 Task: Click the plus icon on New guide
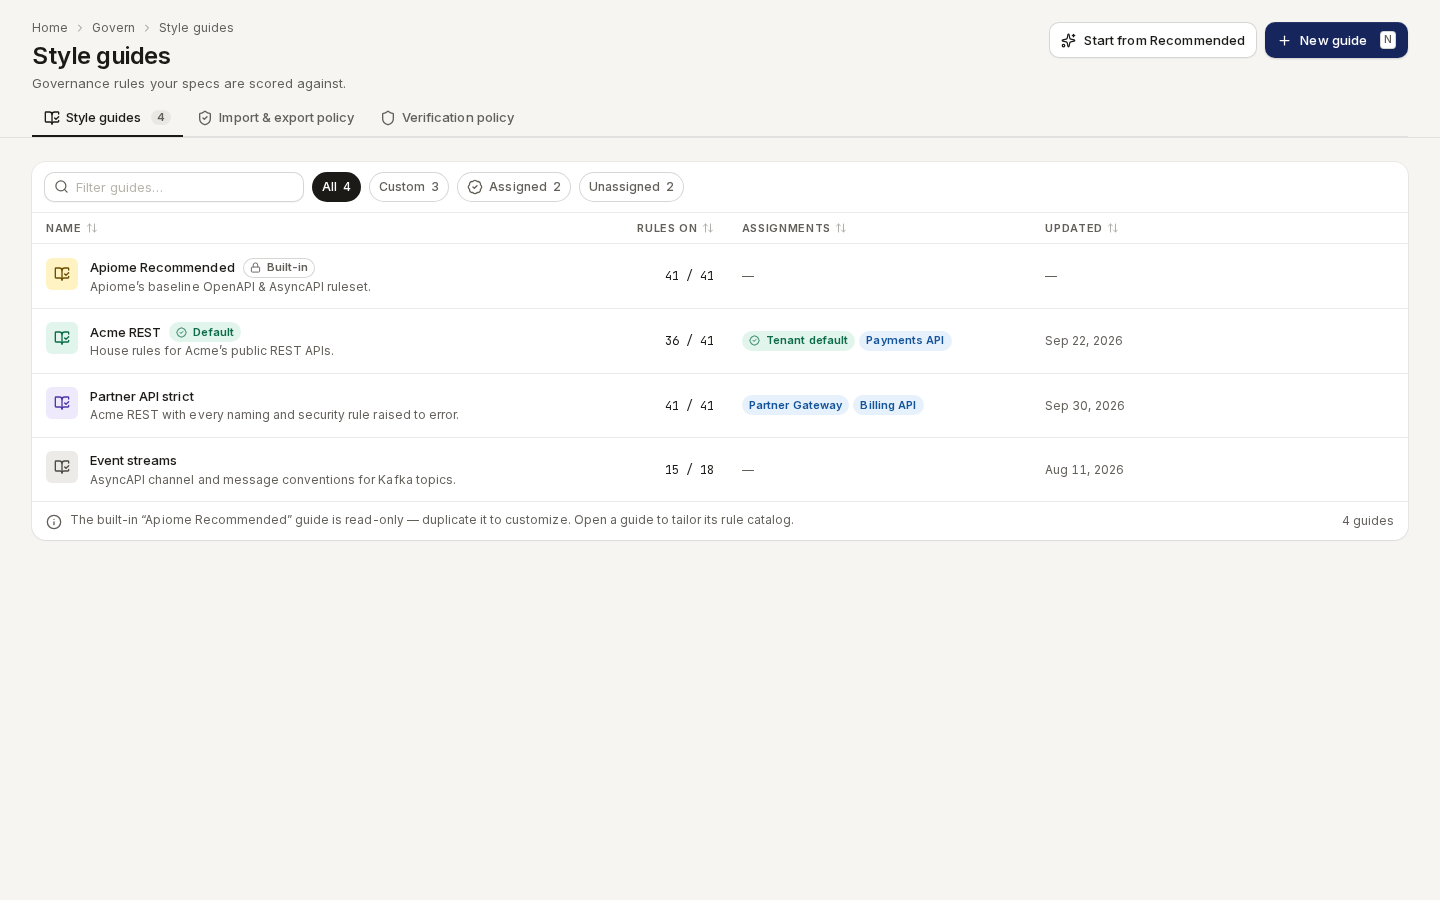point(1284,41)
